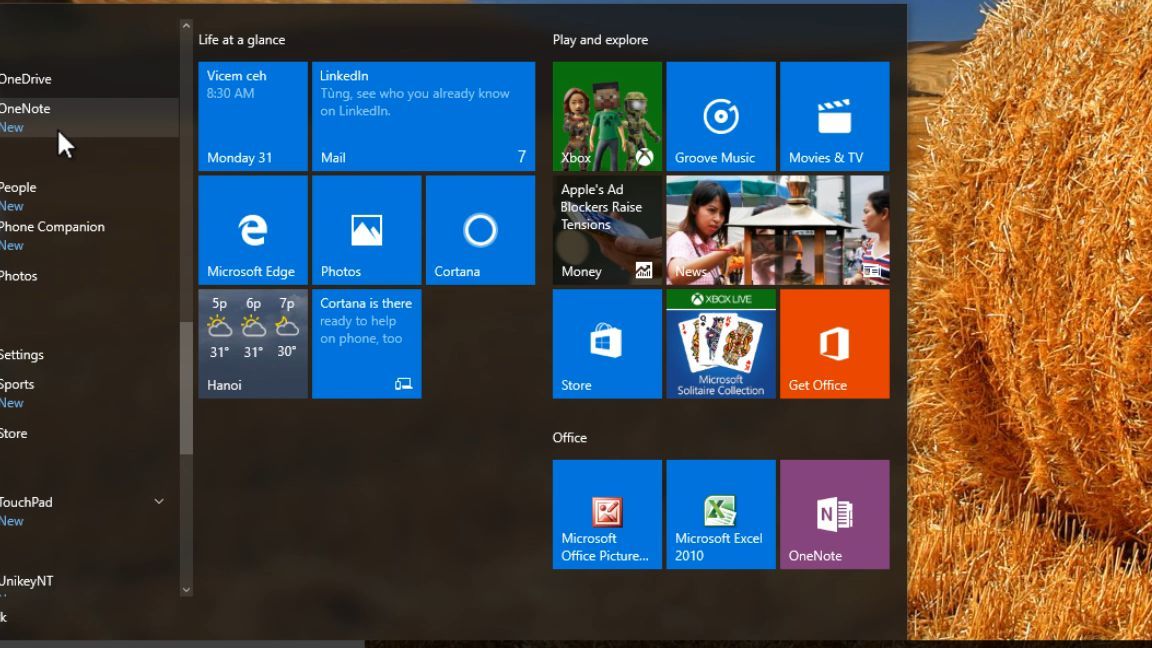Open the Microsoft Office Picture Manager tile
This screenshot has height=648, width=1152.
click(x=607, y=514)
